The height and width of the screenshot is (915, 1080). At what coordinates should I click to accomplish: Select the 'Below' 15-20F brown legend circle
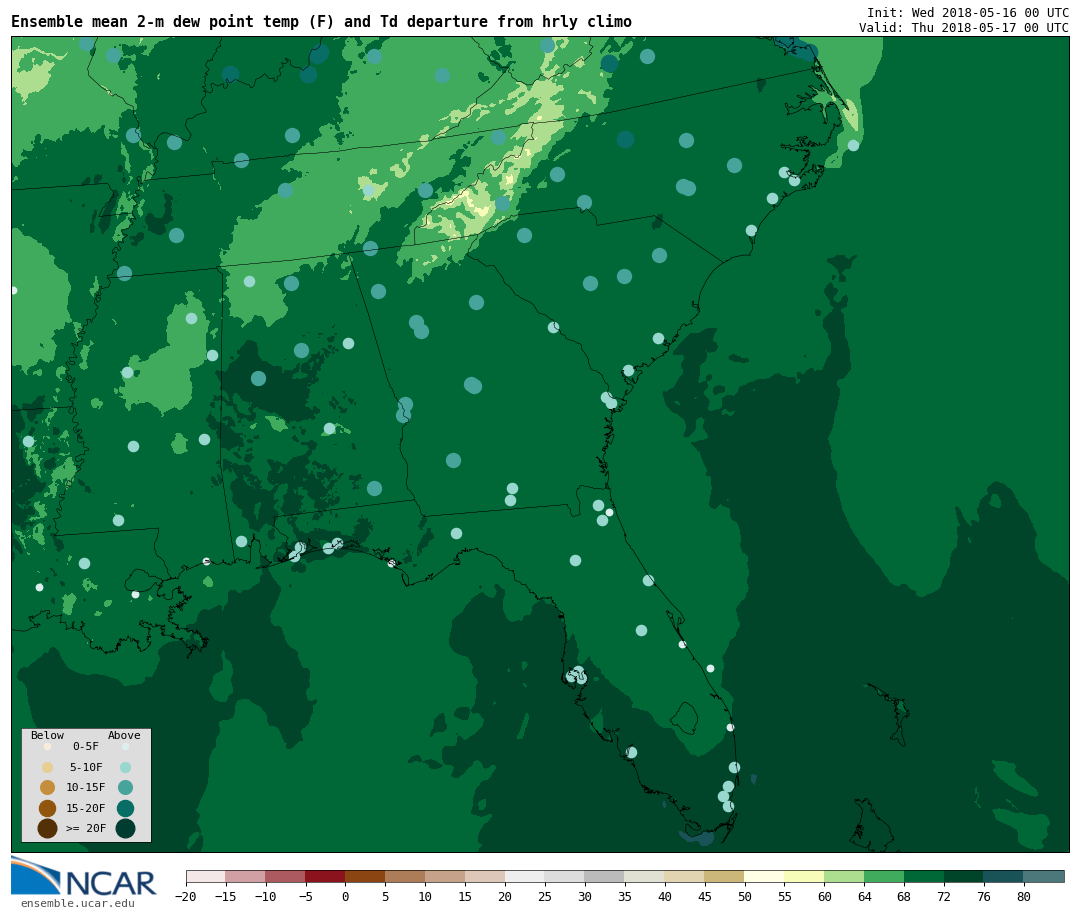coord(47,808)
